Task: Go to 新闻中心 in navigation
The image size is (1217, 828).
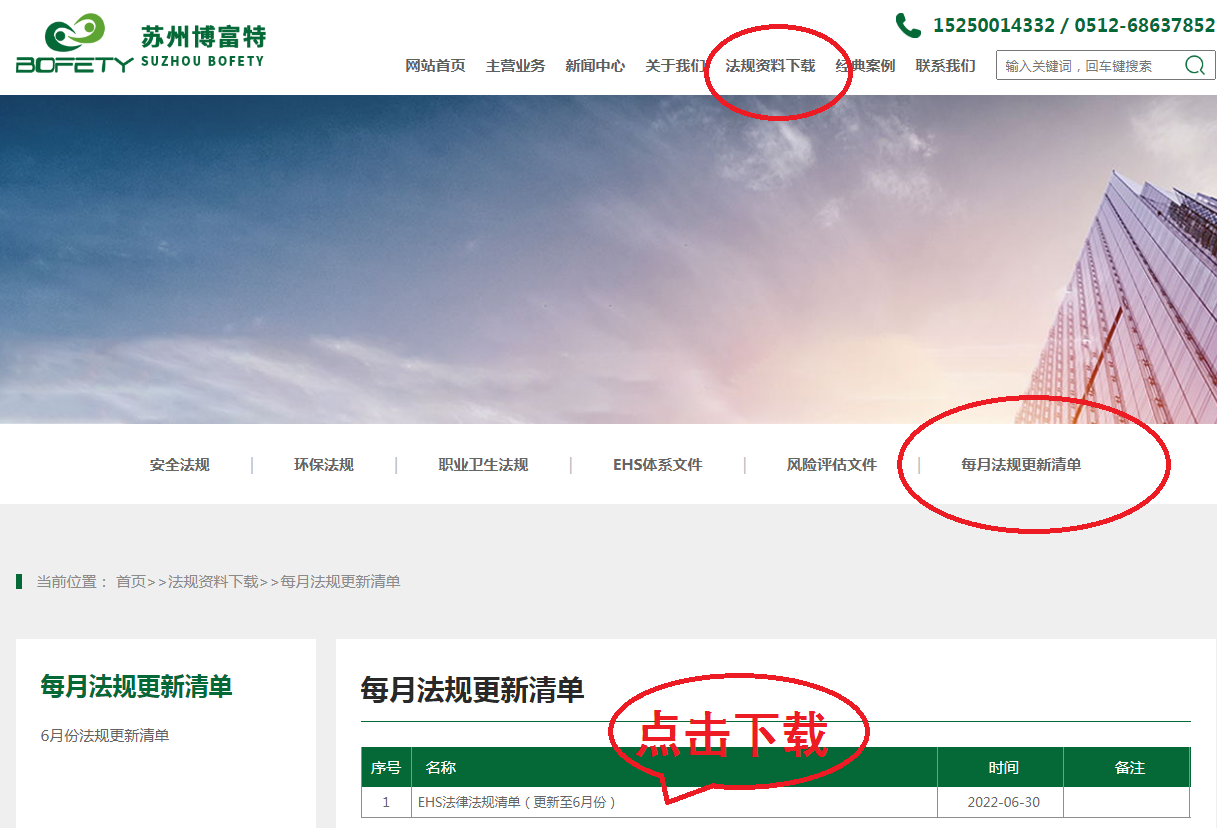Action: coord(595,66)
